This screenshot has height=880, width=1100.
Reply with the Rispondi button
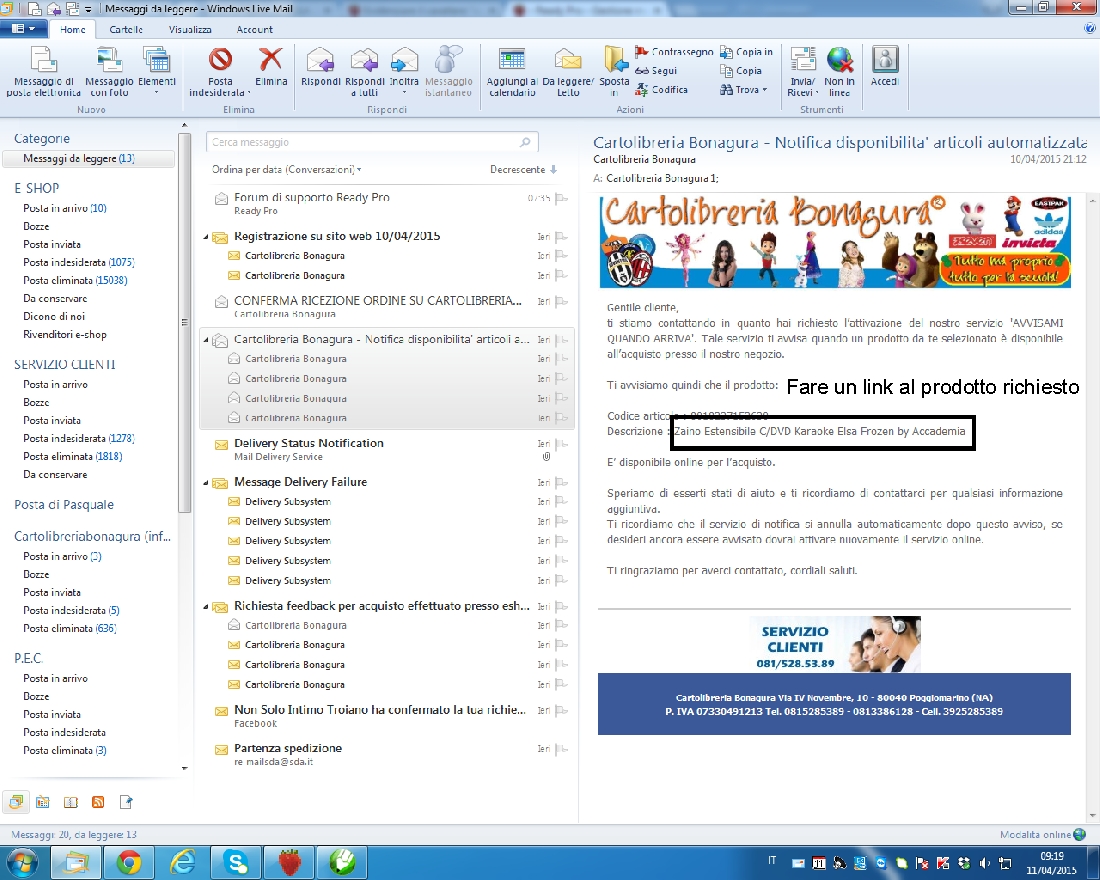coord(321,67)
